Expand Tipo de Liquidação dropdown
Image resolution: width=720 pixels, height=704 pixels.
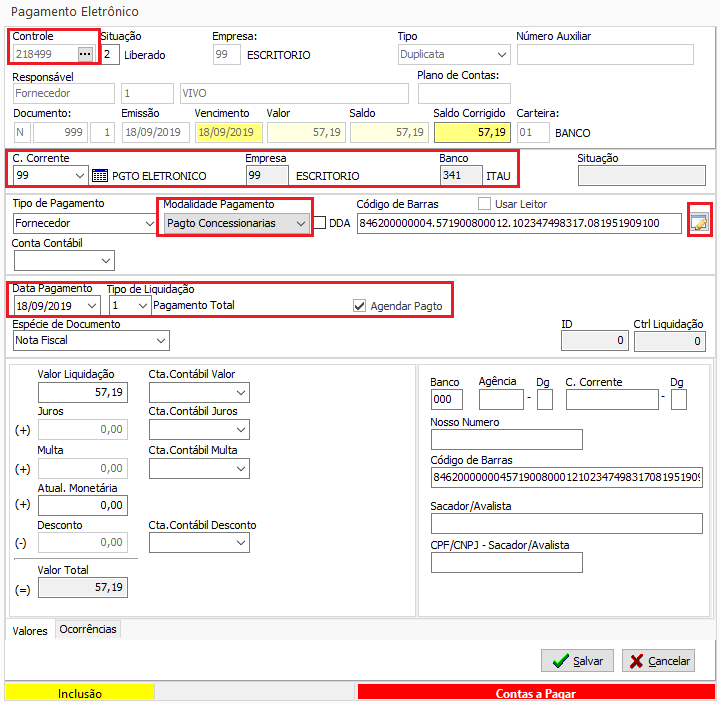(142, 305)
